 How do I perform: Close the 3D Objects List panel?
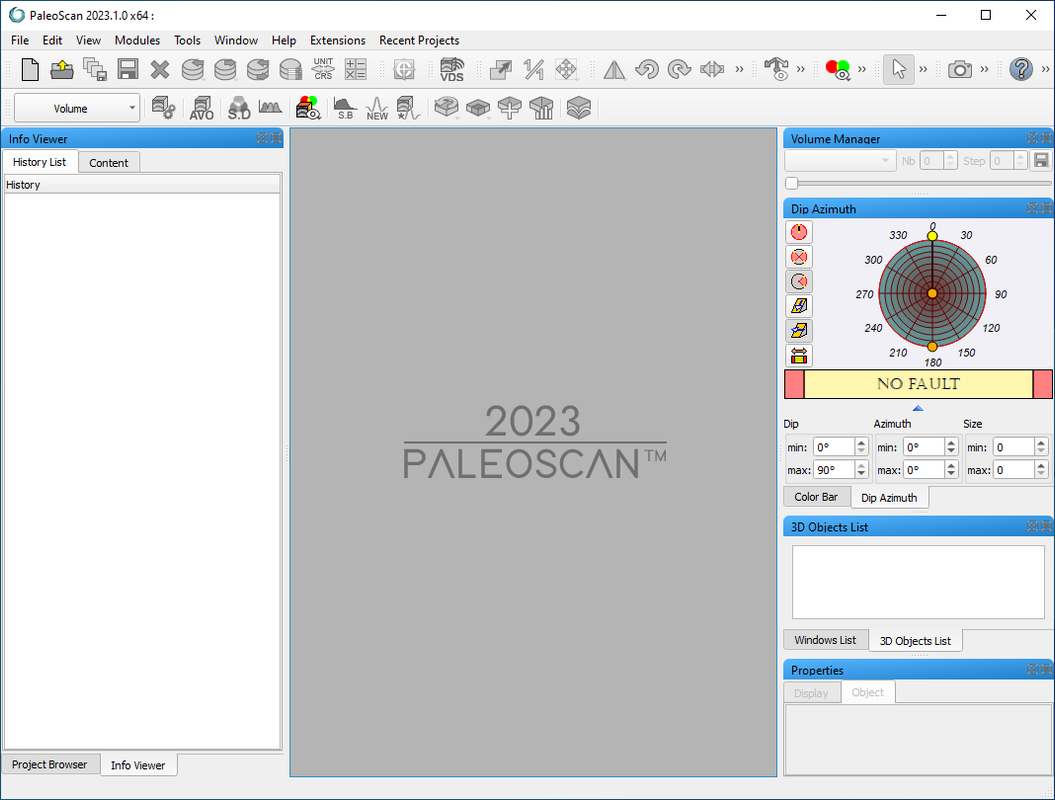click(x=1046, y=525)
